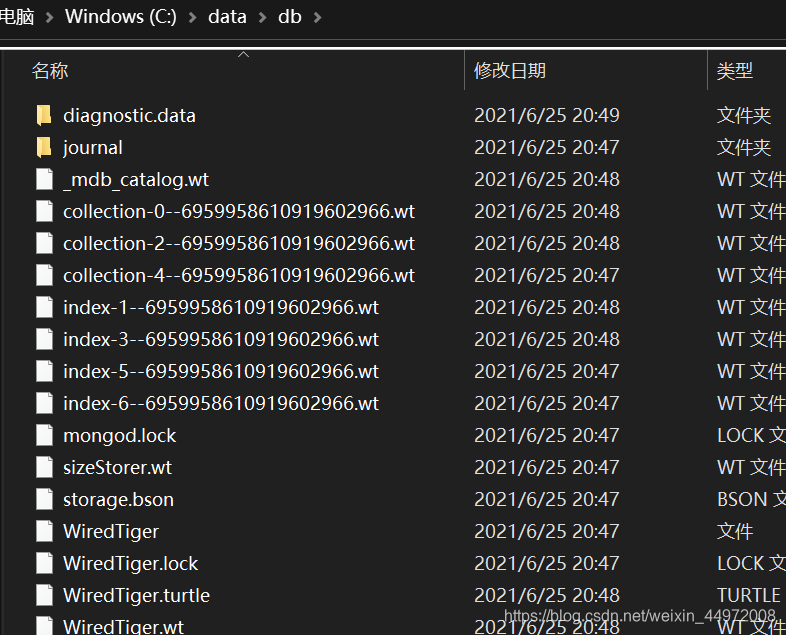Select the collection-4 file icon
This screenshot has width=786, height=635.
tap(44, 275)
